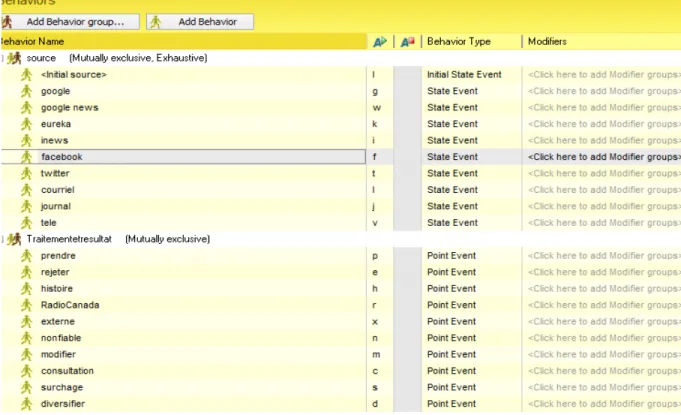Viewport: 681px width, 415px height.
Task: Click the google news behavior icon
Action: [x=26, y=108]
